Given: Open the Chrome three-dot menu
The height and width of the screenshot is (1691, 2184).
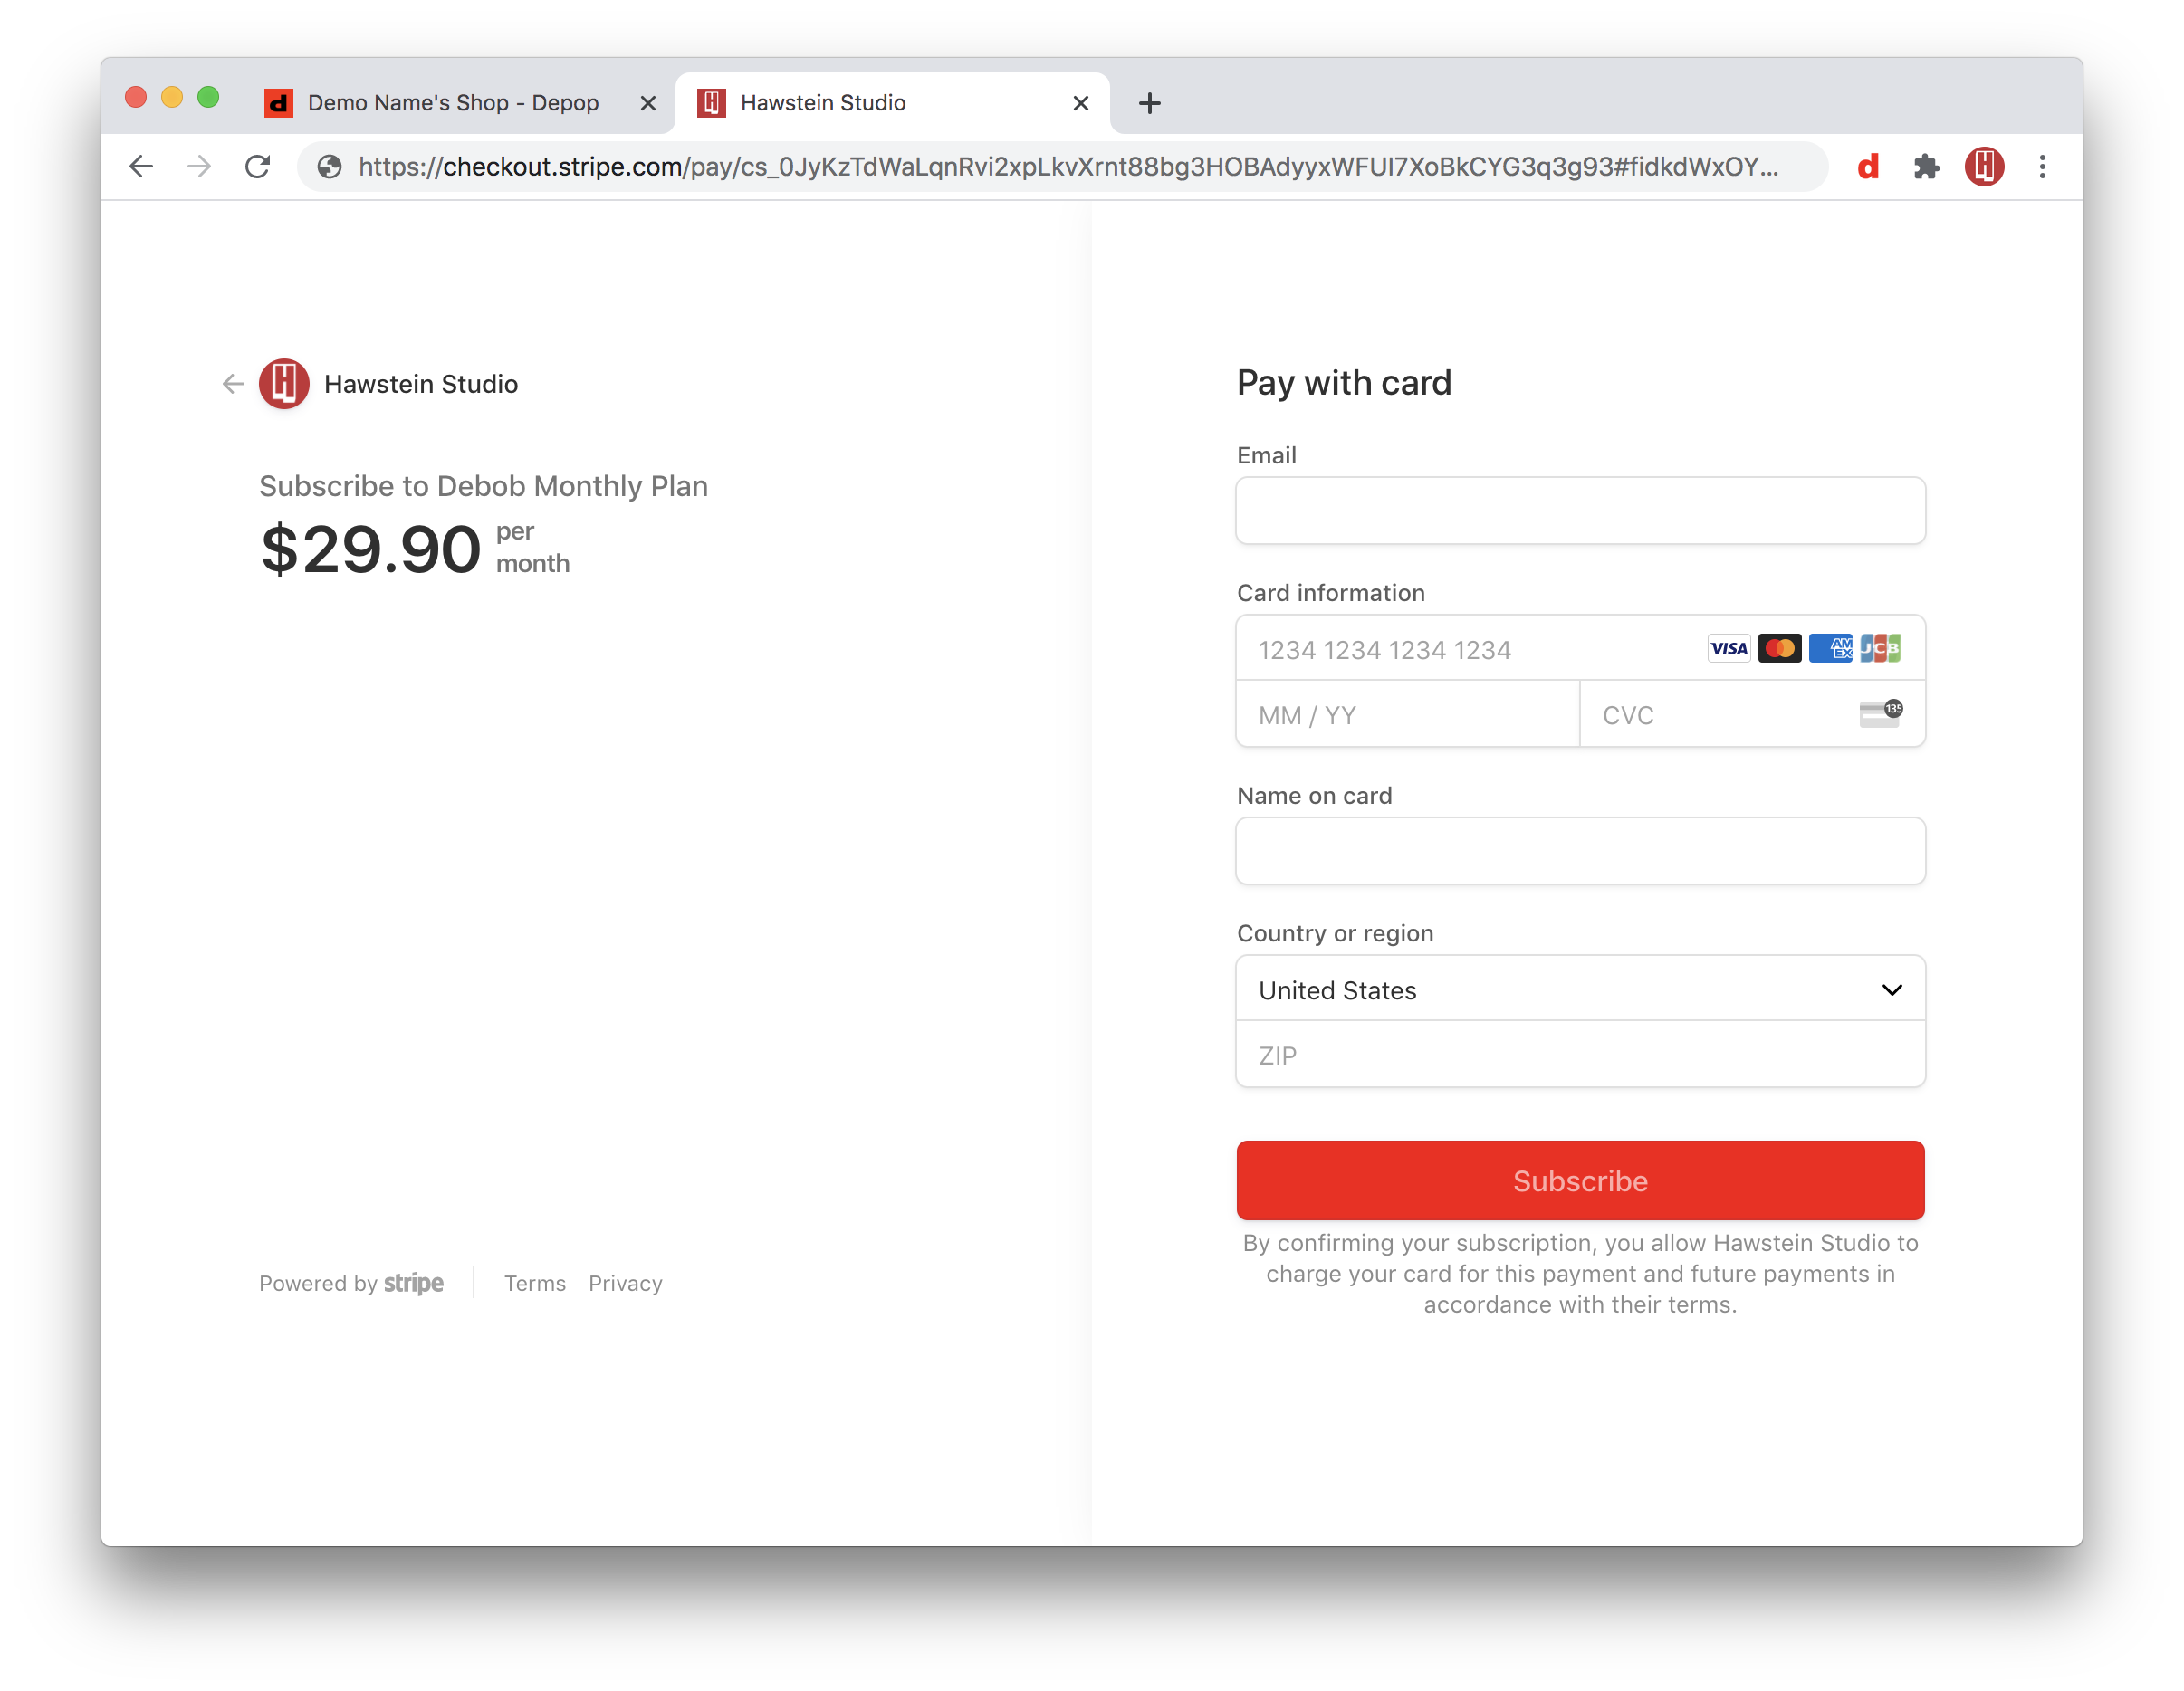Looking at the screenshot, I should [x=2042, y=166].
